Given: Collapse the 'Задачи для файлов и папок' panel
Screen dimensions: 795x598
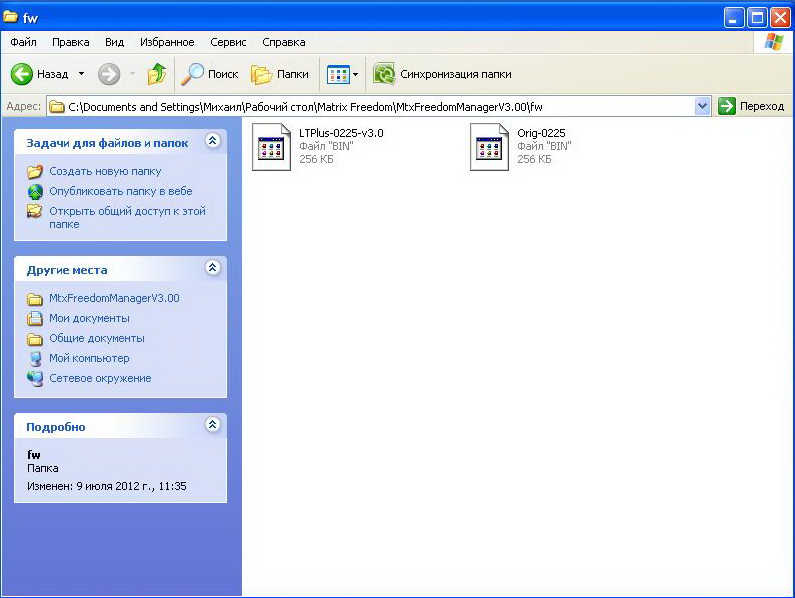Looking at the screenshot, I should pyautogui.click(x=212, y=141).
